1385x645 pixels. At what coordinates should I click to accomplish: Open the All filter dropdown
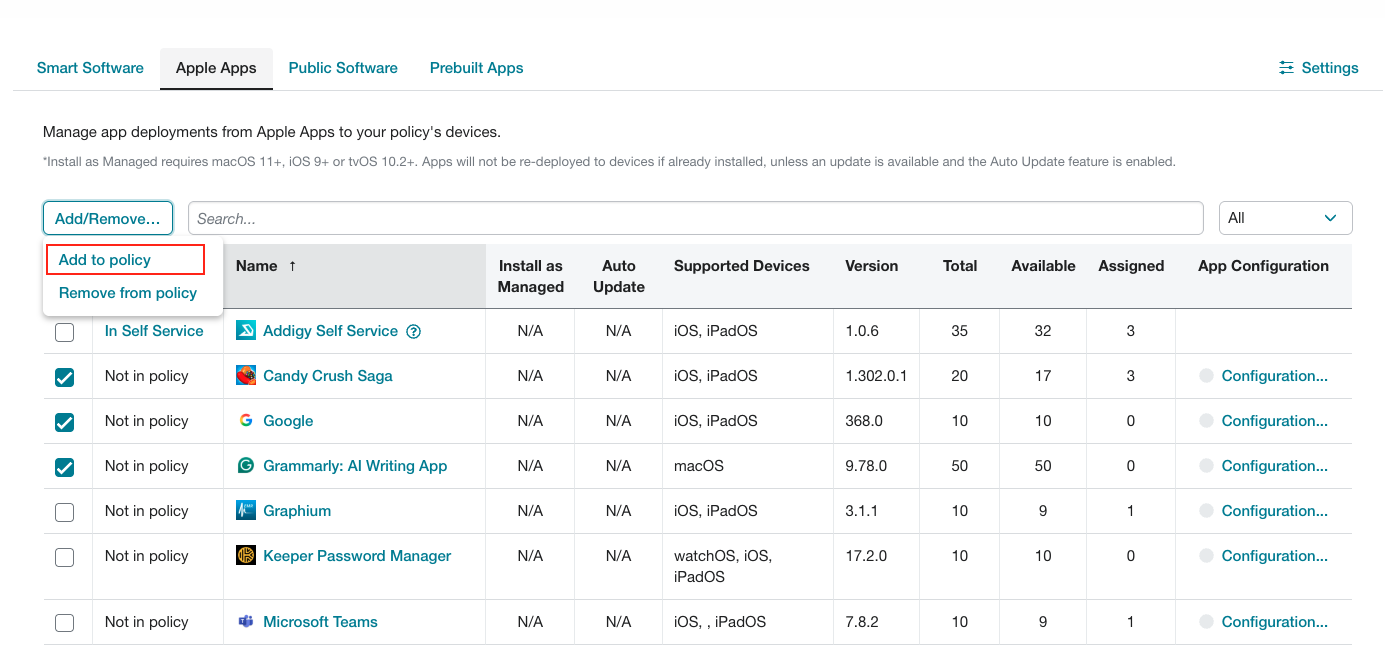(1285, 218)
